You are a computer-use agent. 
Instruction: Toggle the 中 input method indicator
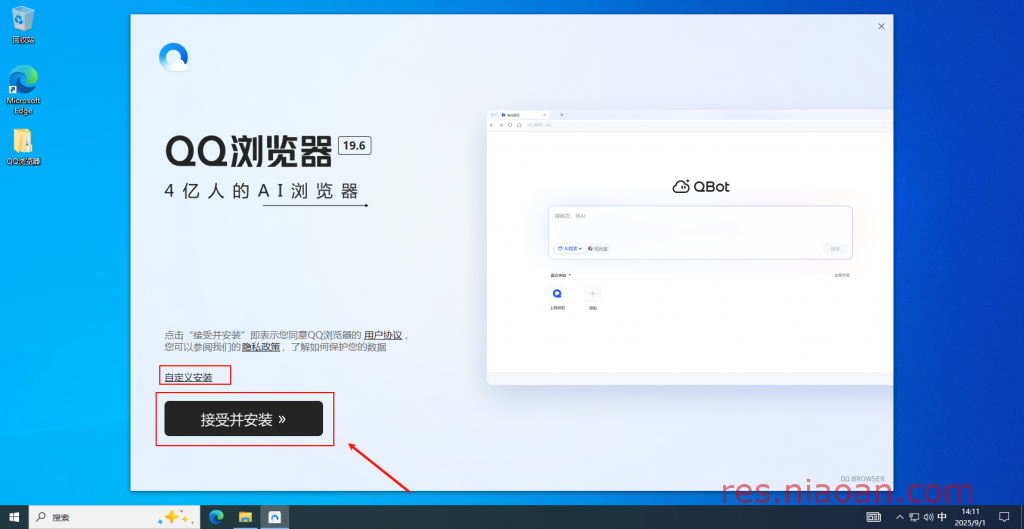coord(942,517)
